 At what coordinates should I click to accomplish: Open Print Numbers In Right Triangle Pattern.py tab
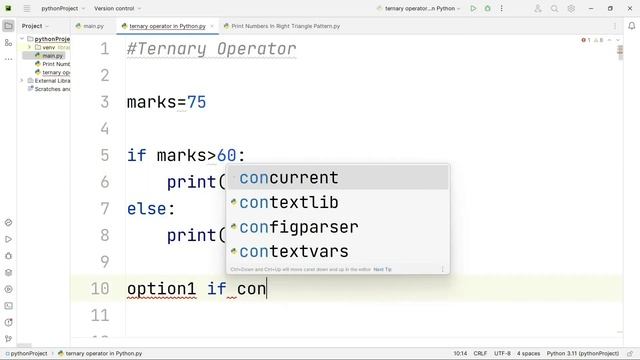pos(282,26)
